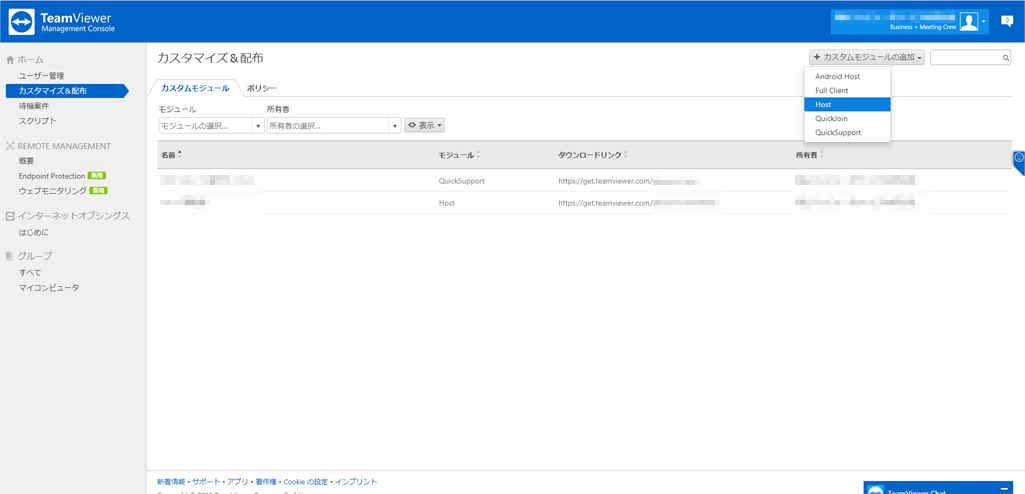
Task: Open スクリプト in the sidebar
Action: [37, 120]
